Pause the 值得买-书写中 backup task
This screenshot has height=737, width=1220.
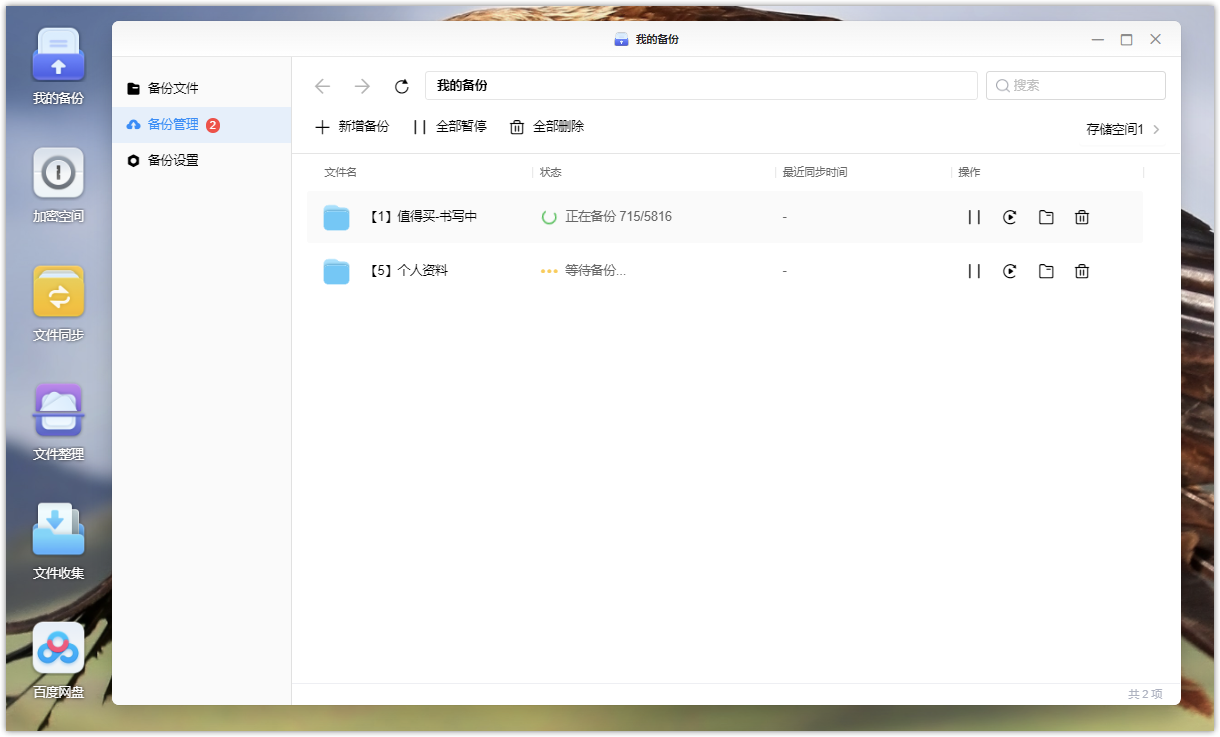click(973, 217)
